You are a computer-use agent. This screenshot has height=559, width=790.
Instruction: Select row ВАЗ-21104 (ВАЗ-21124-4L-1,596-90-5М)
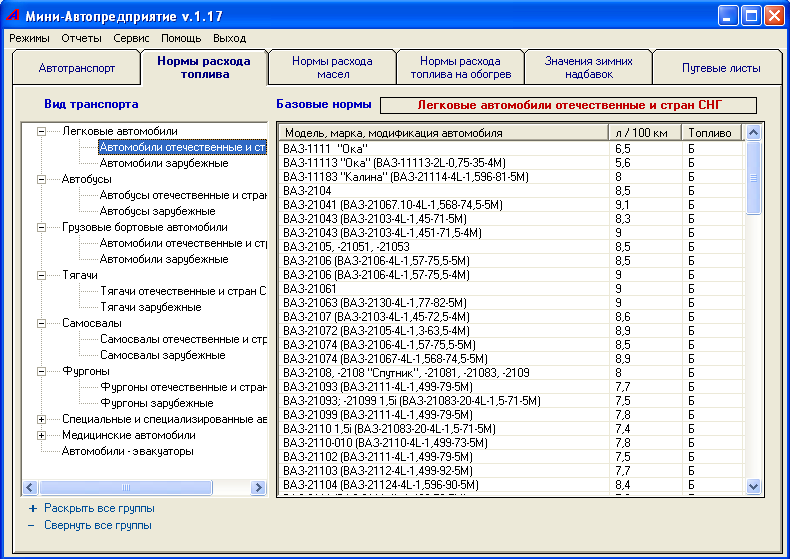511,485
